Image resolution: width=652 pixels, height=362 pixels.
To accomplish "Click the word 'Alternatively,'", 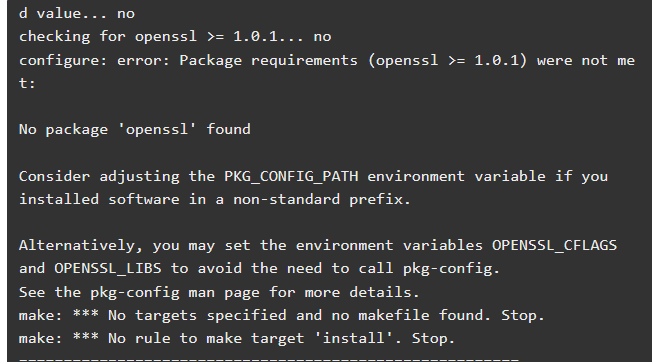I will pos(81,246).
